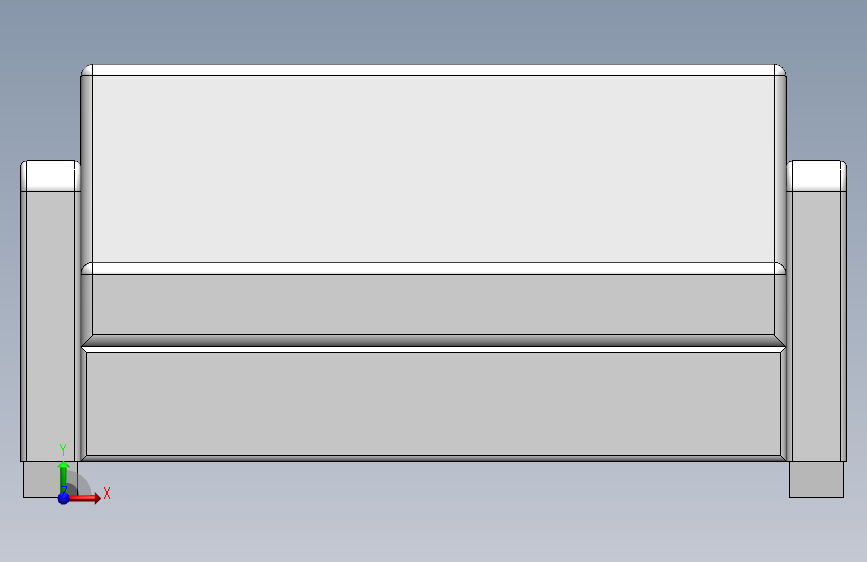Click the blue Z axis ball
The width and height of the screenshot is (867, 562).
pyautogui.click(x=64, y=498)
